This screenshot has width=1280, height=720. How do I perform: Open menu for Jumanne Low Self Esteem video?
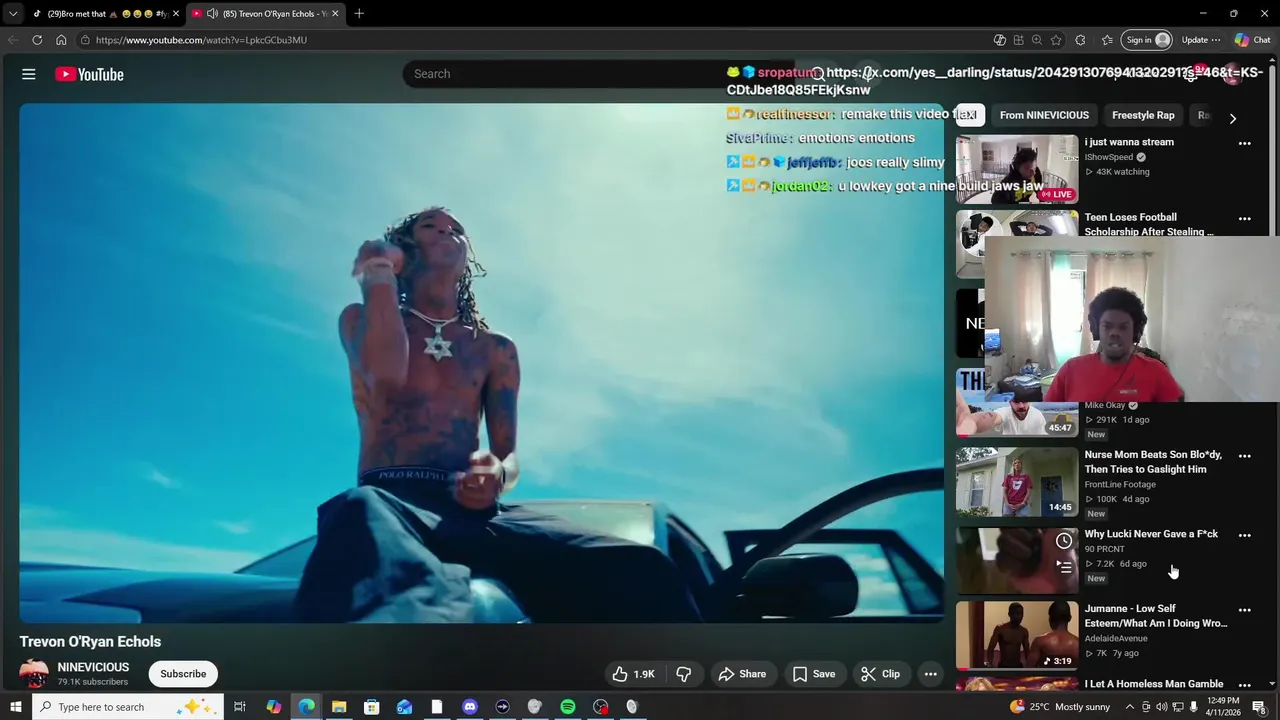[x=1245, y=610]
